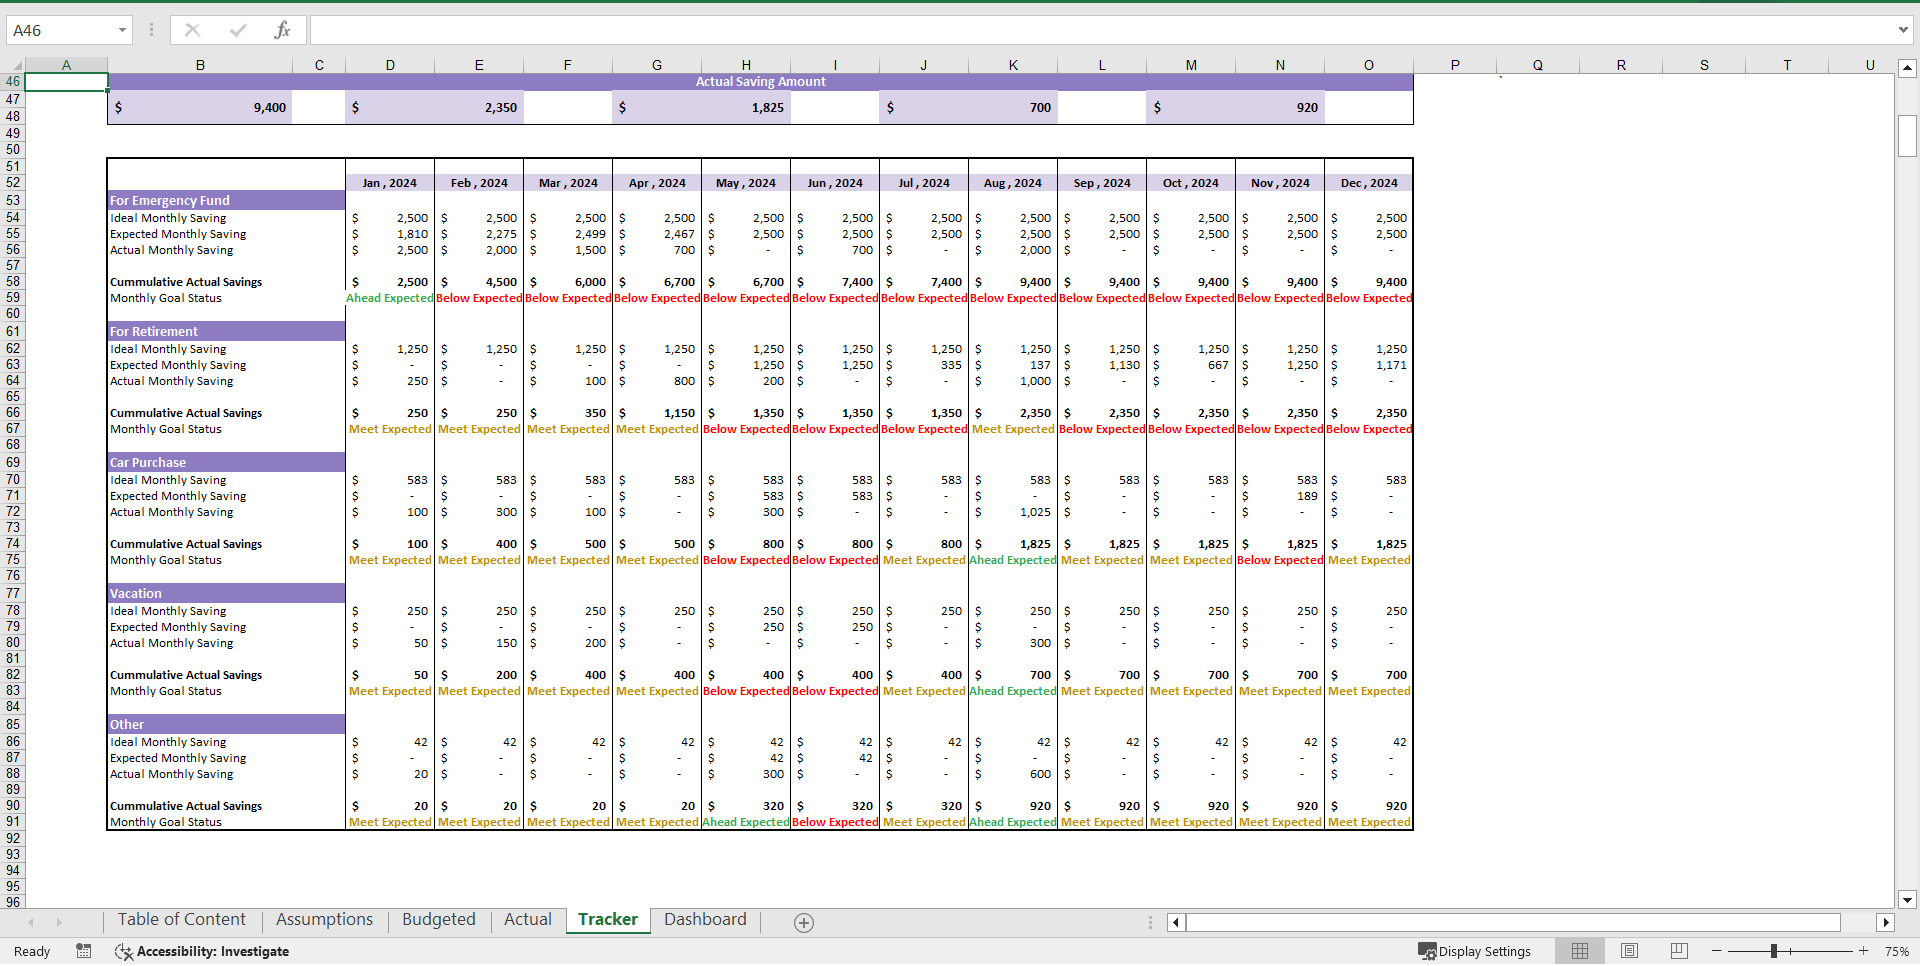Click zoom in plus button

tap(1863, 951)
